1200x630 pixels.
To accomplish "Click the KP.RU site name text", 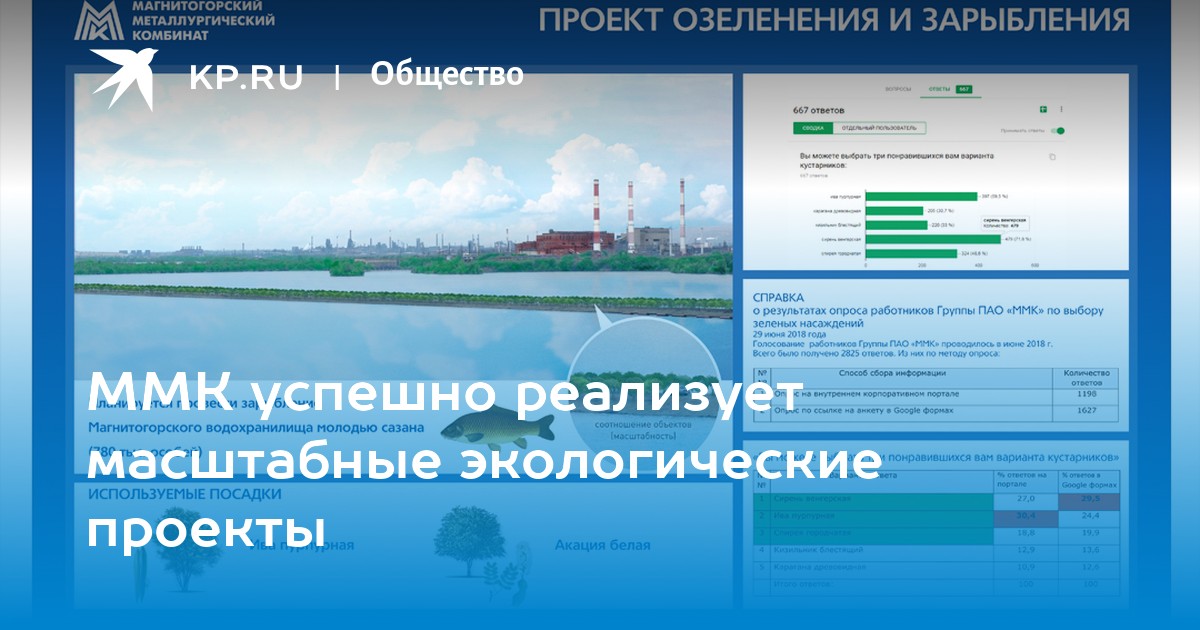I will tap(245, 77).
